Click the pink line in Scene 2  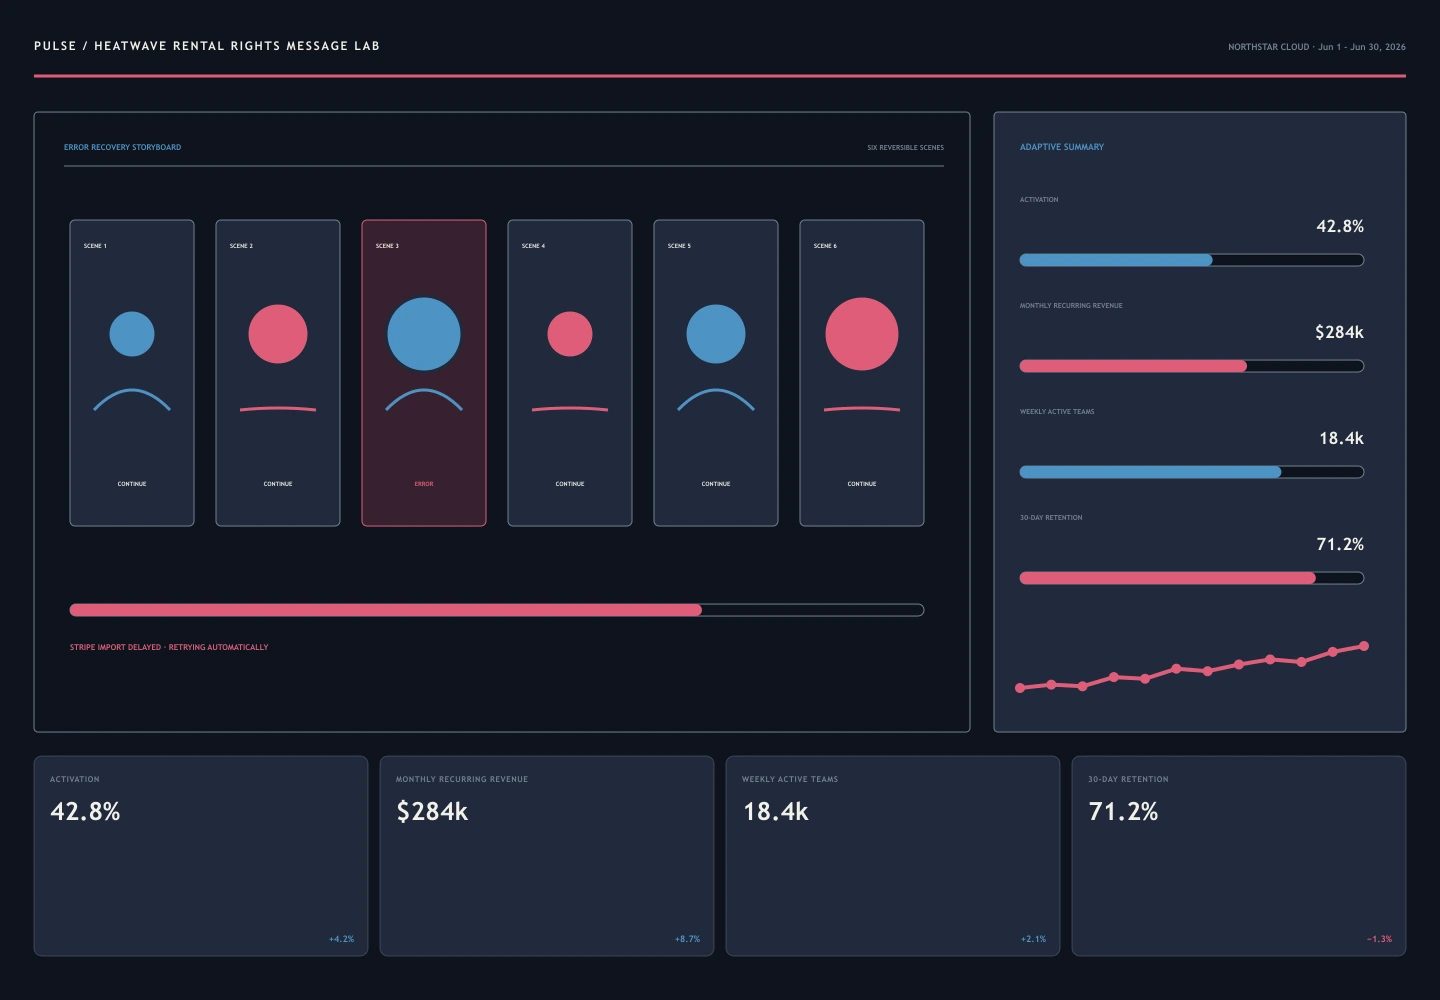click(x=278, y=409)
